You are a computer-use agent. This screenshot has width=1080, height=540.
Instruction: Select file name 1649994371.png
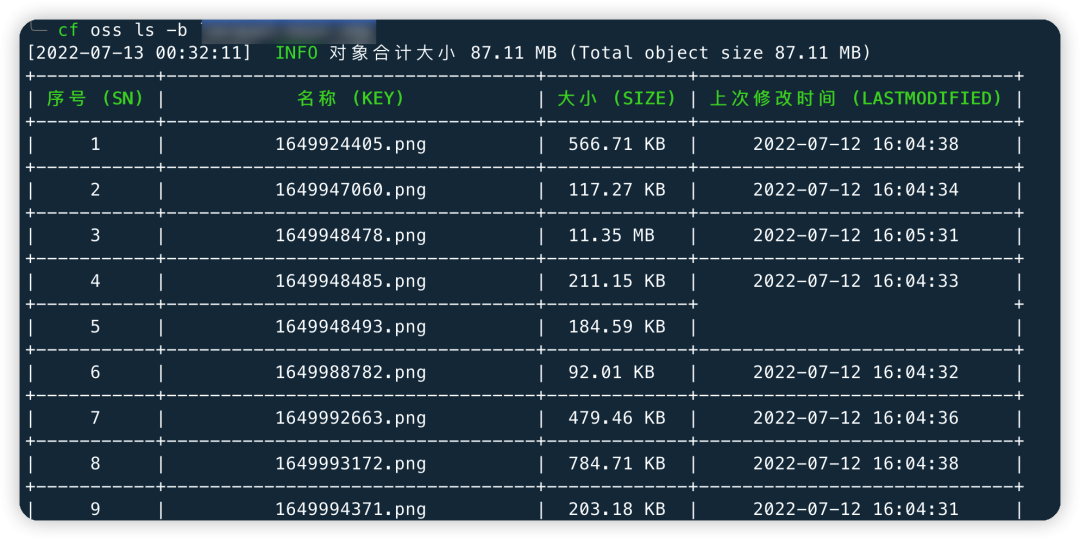tap(351, 509)
